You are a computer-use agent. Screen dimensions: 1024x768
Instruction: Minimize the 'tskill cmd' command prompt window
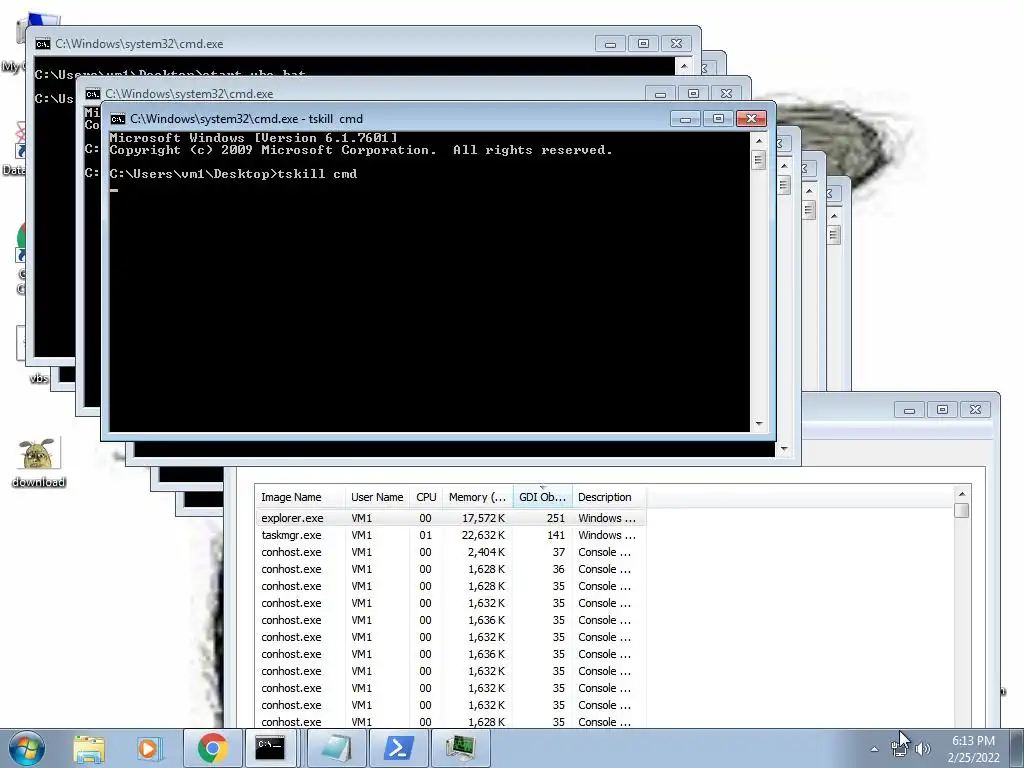[x=686, y=118]
